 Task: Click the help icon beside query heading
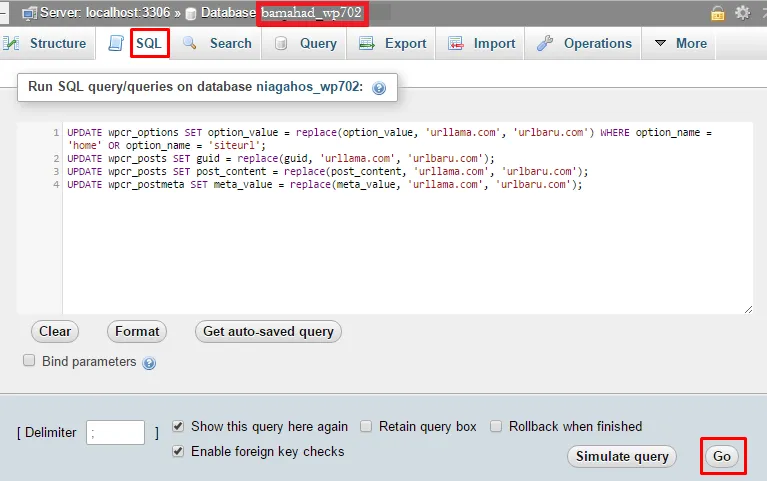(379, 88)
